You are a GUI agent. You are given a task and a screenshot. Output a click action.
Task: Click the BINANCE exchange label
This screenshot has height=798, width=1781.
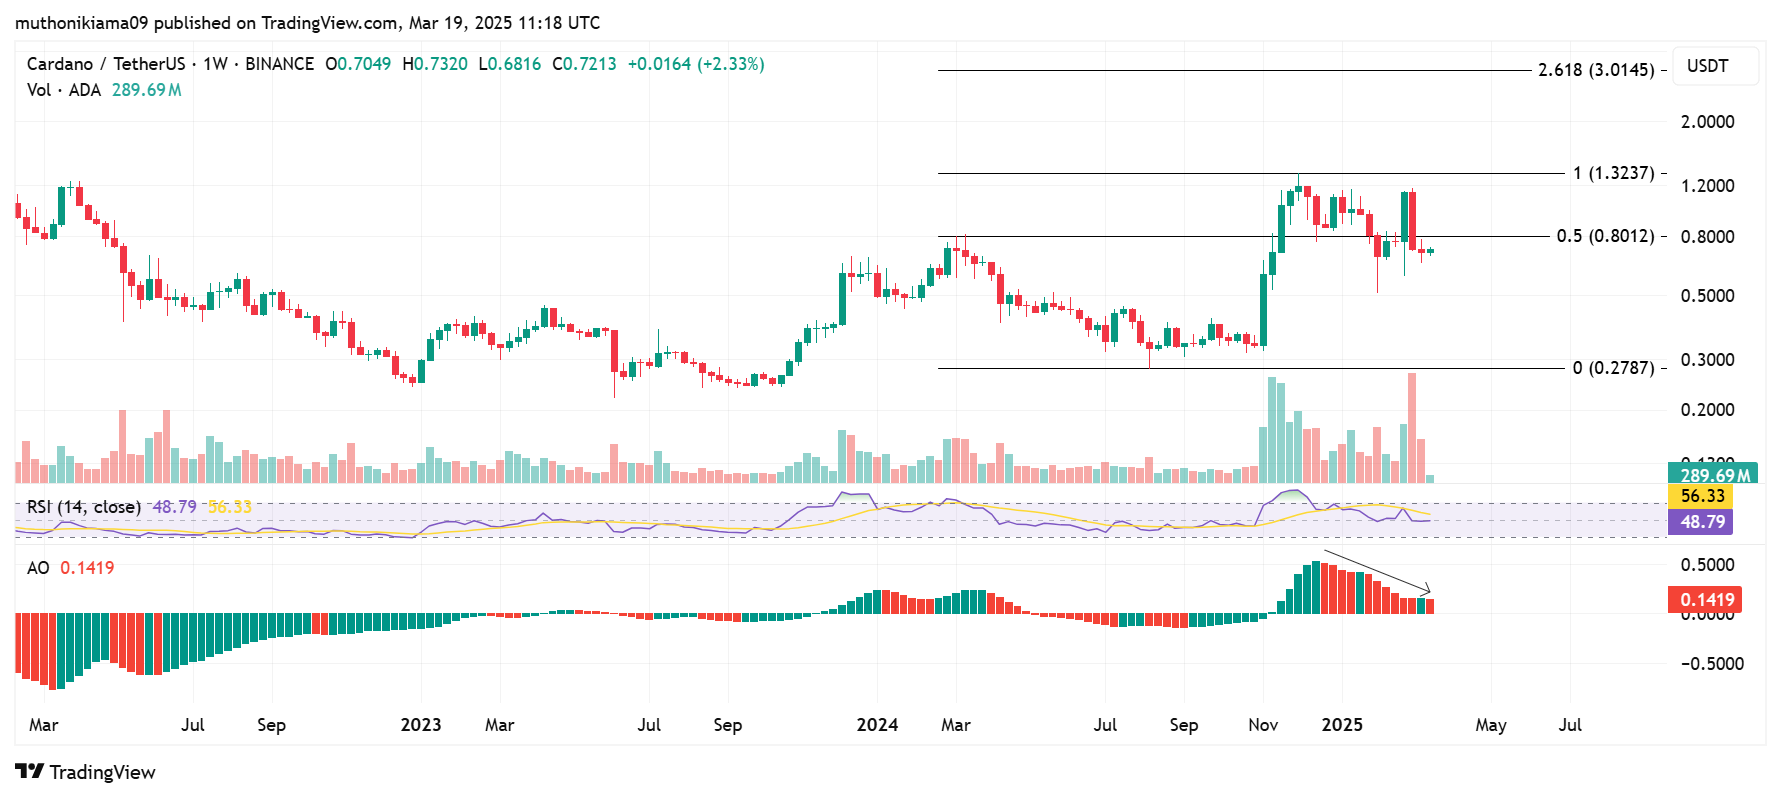pos(279,64)
